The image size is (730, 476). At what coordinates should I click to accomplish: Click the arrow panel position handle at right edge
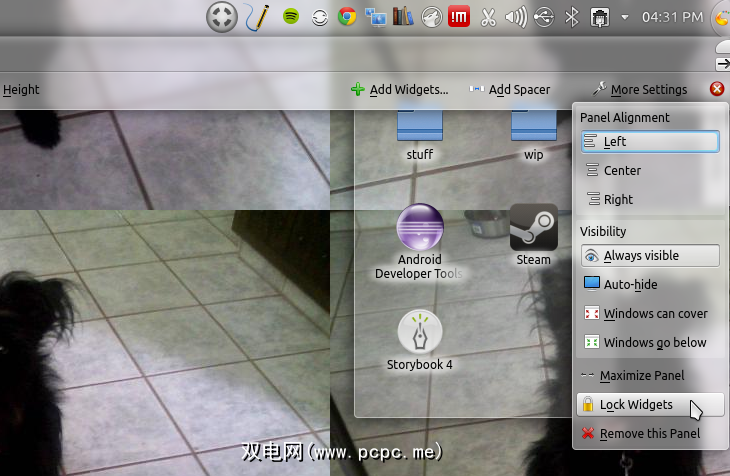pos(723,64)
